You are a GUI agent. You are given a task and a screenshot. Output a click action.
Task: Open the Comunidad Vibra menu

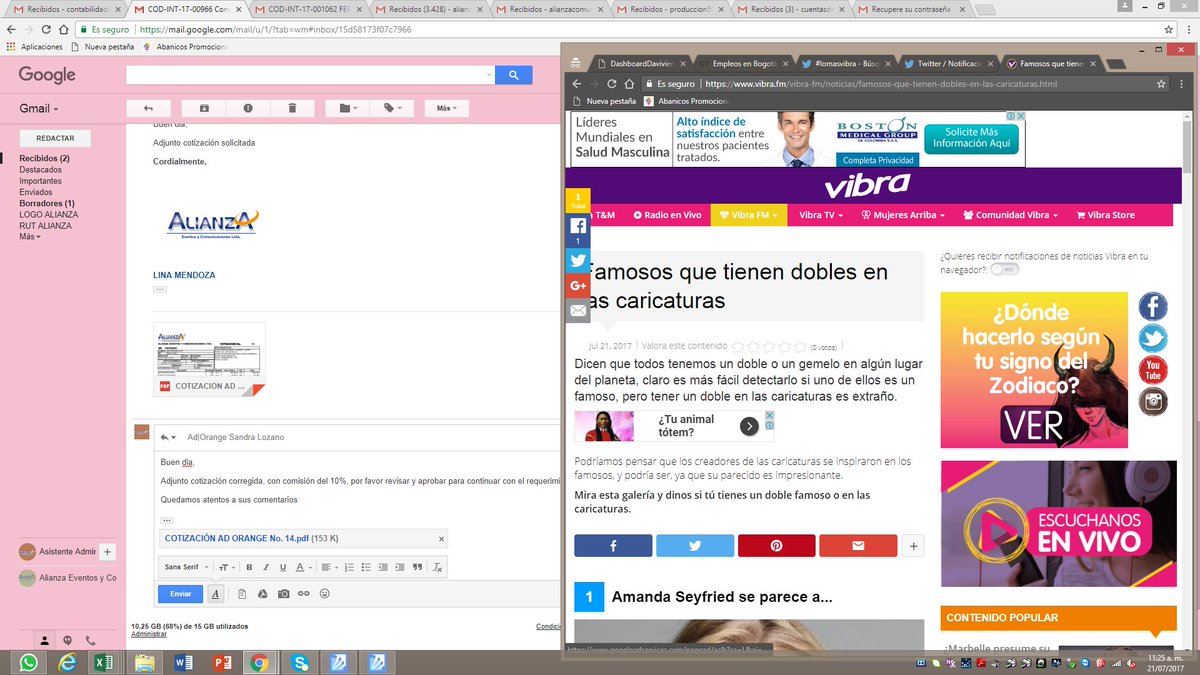[1010, 215]
